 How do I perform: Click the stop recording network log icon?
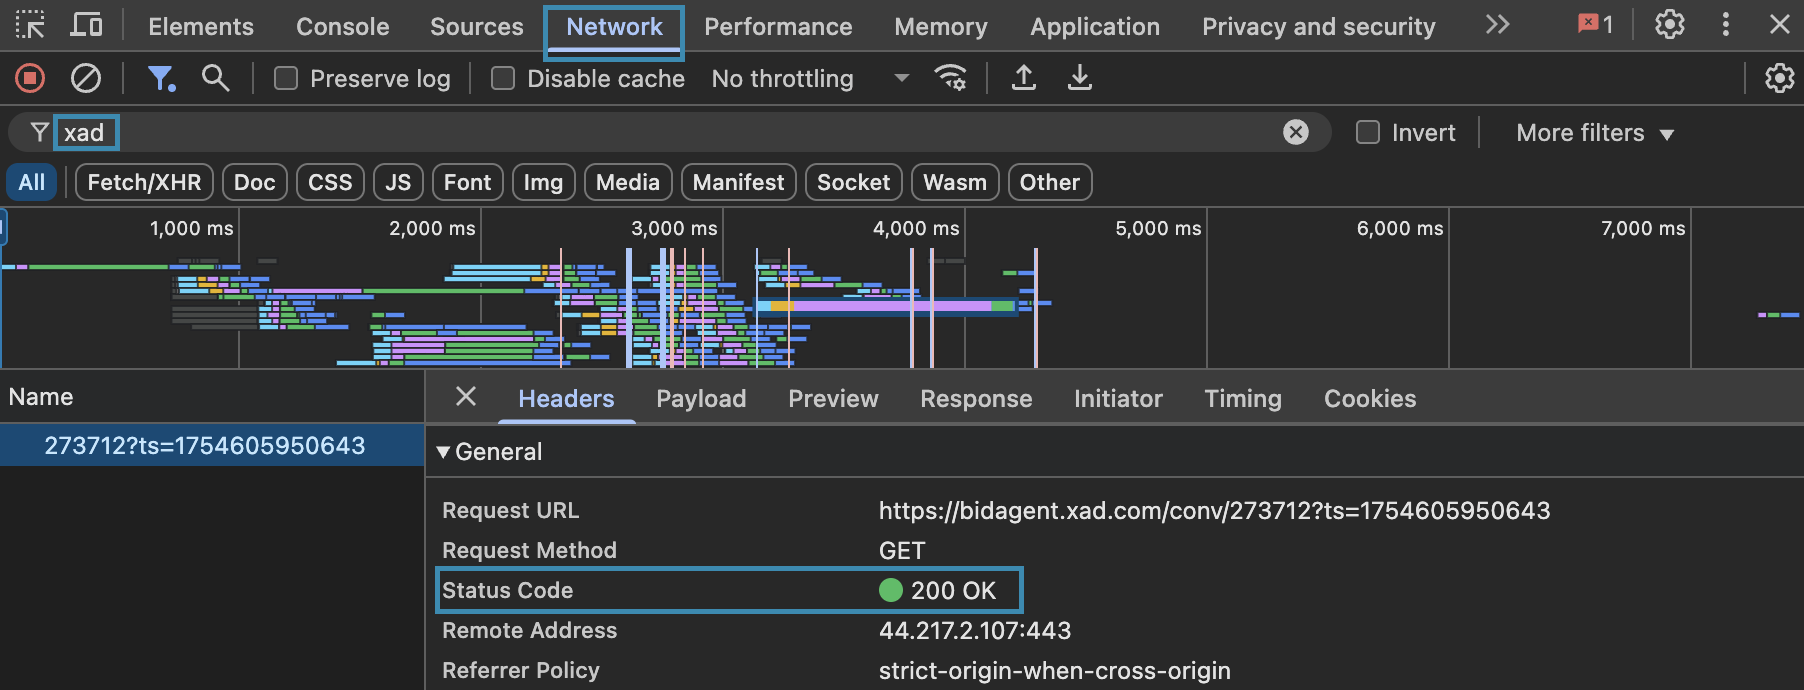pos(30,78)
